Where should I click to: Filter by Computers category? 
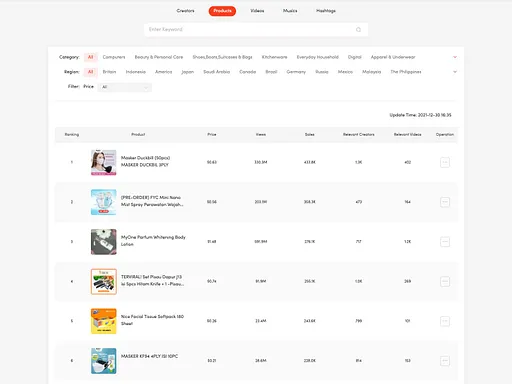click(114, 57)
